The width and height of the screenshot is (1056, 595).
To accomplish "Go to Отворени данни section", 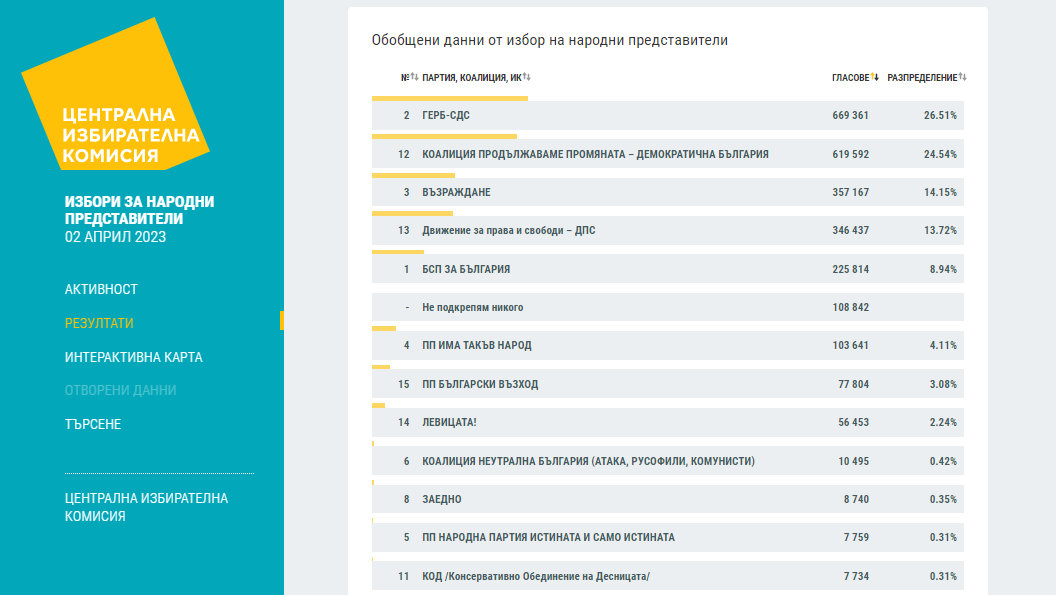I will pos(120,390).
